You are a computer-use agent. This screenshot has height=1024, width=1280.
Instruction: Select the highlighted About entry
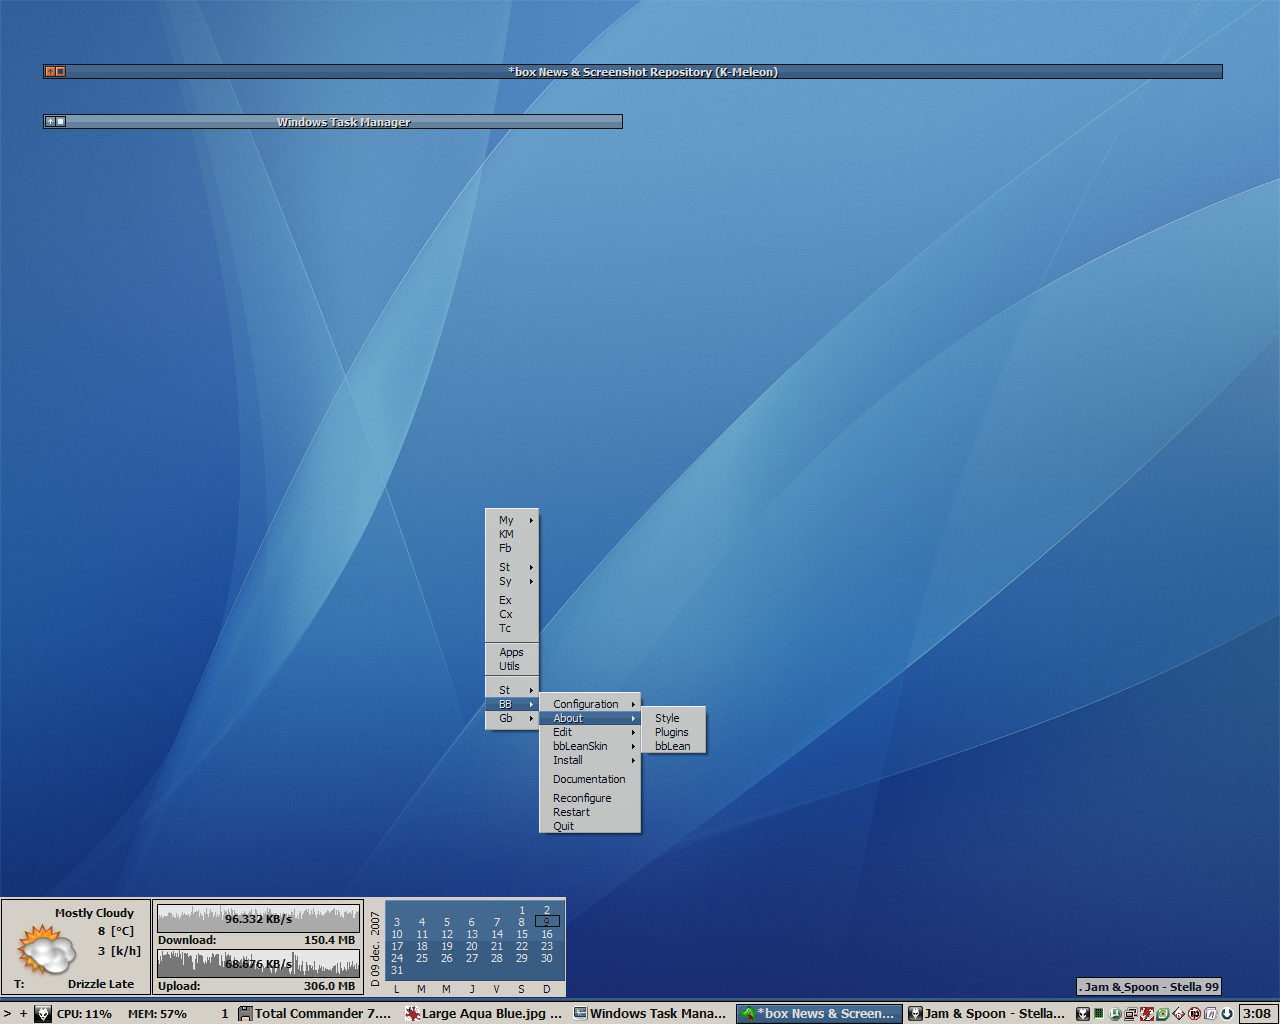(590, 718)
